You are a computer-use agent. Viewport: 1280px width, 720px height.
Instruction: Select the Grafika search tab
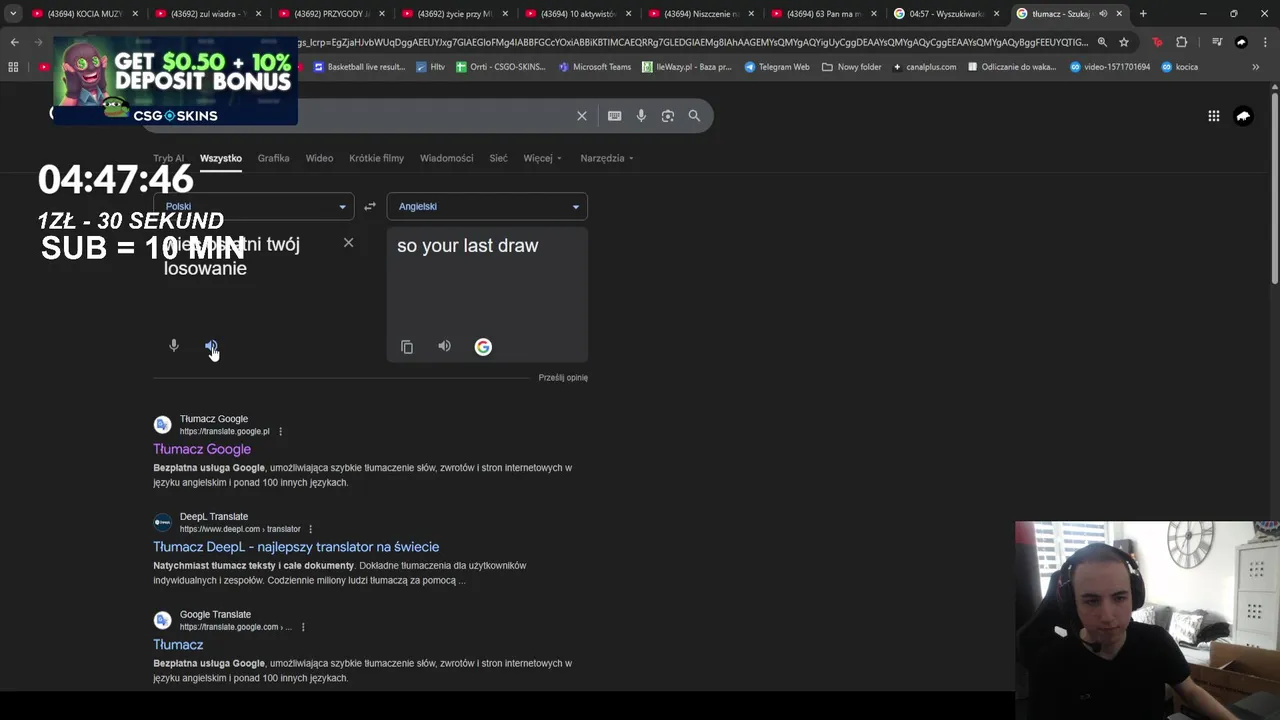coord(273,158)
